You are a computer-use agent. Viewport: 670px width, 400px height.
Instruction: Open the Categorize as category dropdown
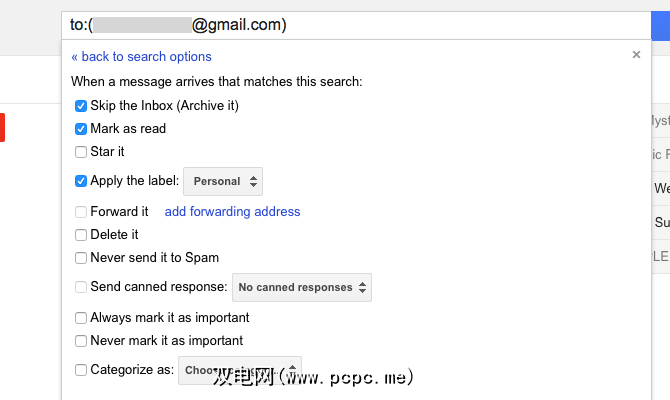(240, 370)
